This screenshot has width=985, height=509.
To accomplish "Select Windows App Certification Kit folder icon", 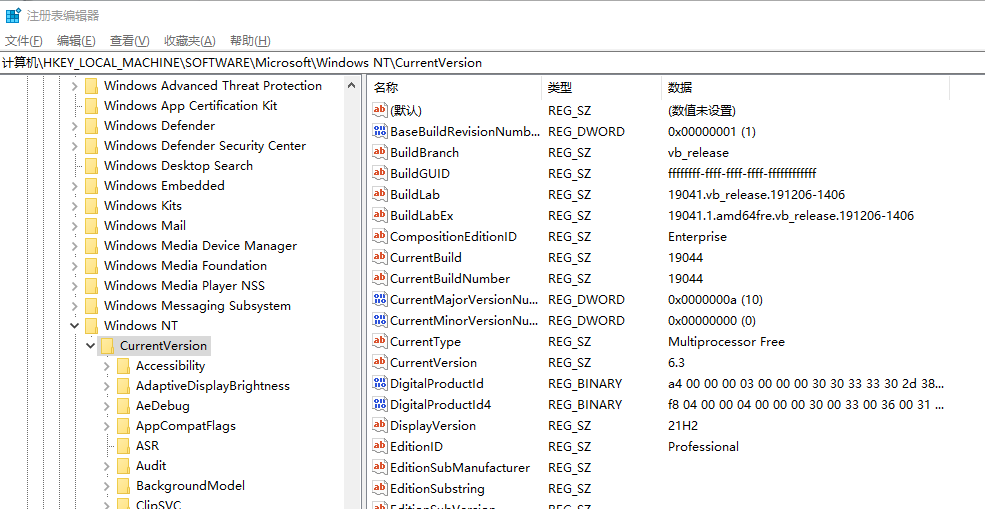I will click(x=92, y=106).
